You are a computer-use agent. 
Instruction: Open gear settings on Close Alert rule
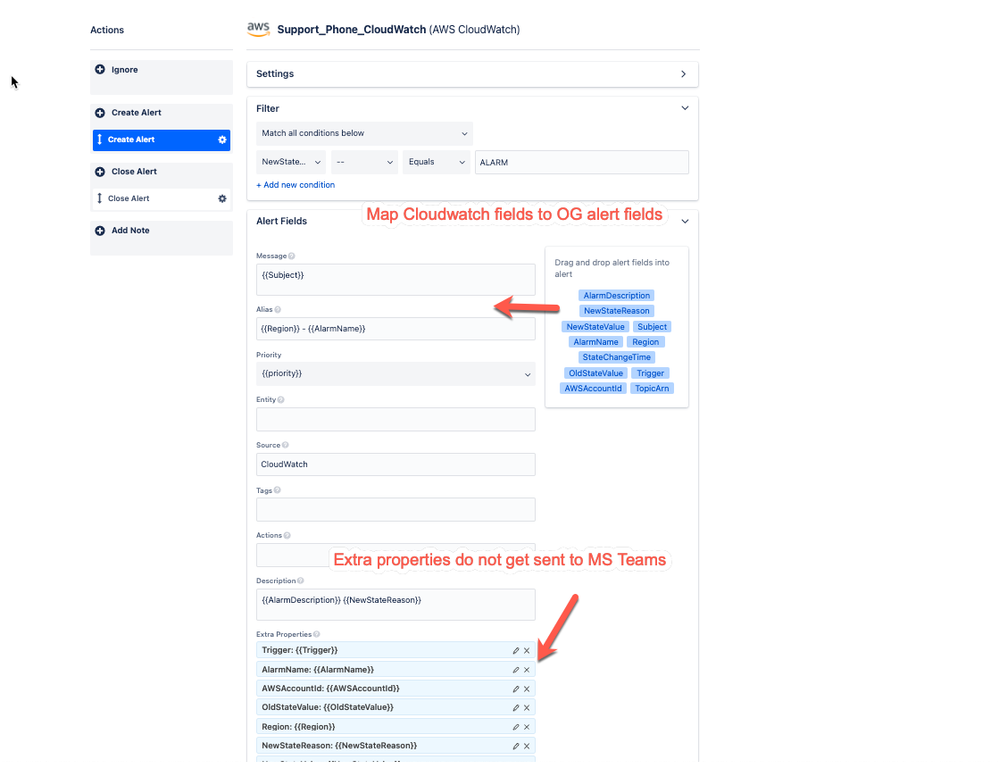click(x=222, y=198)
